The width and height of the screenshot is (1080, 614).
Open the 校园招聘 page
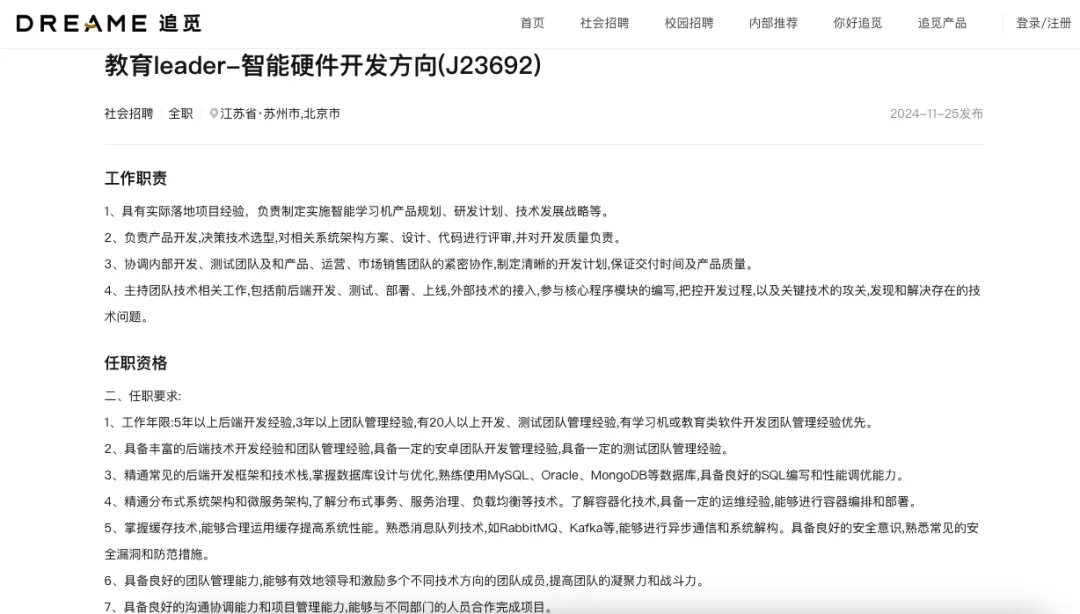689,23
